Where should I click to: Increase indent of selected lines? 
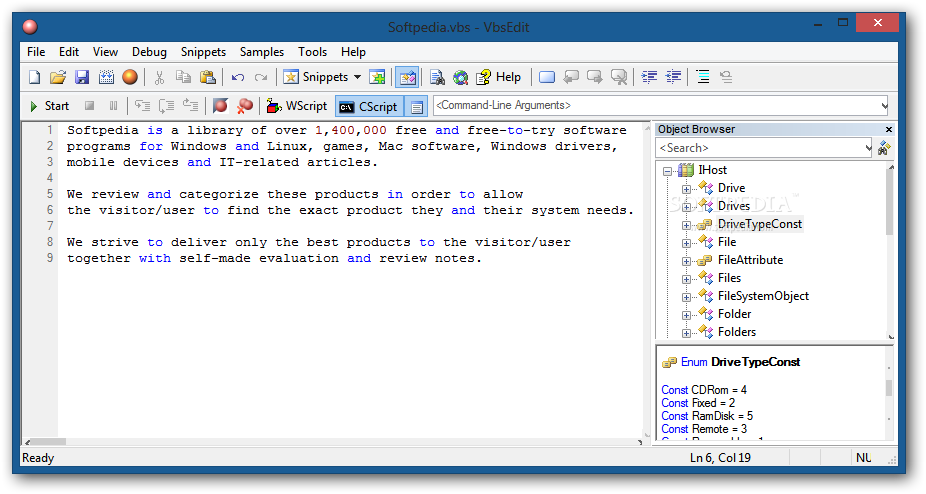649,77
